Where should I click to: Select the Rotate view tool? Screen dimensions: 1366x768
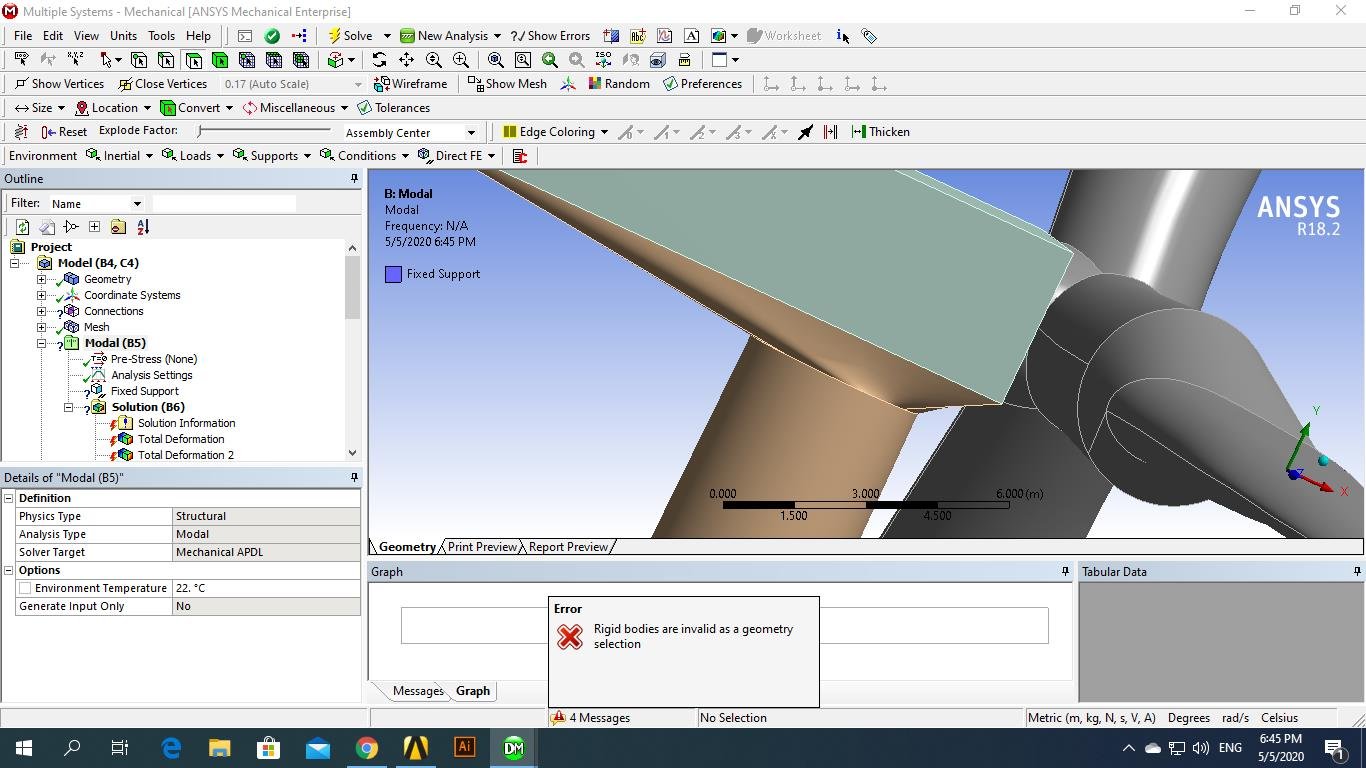[x=379, y=60]
